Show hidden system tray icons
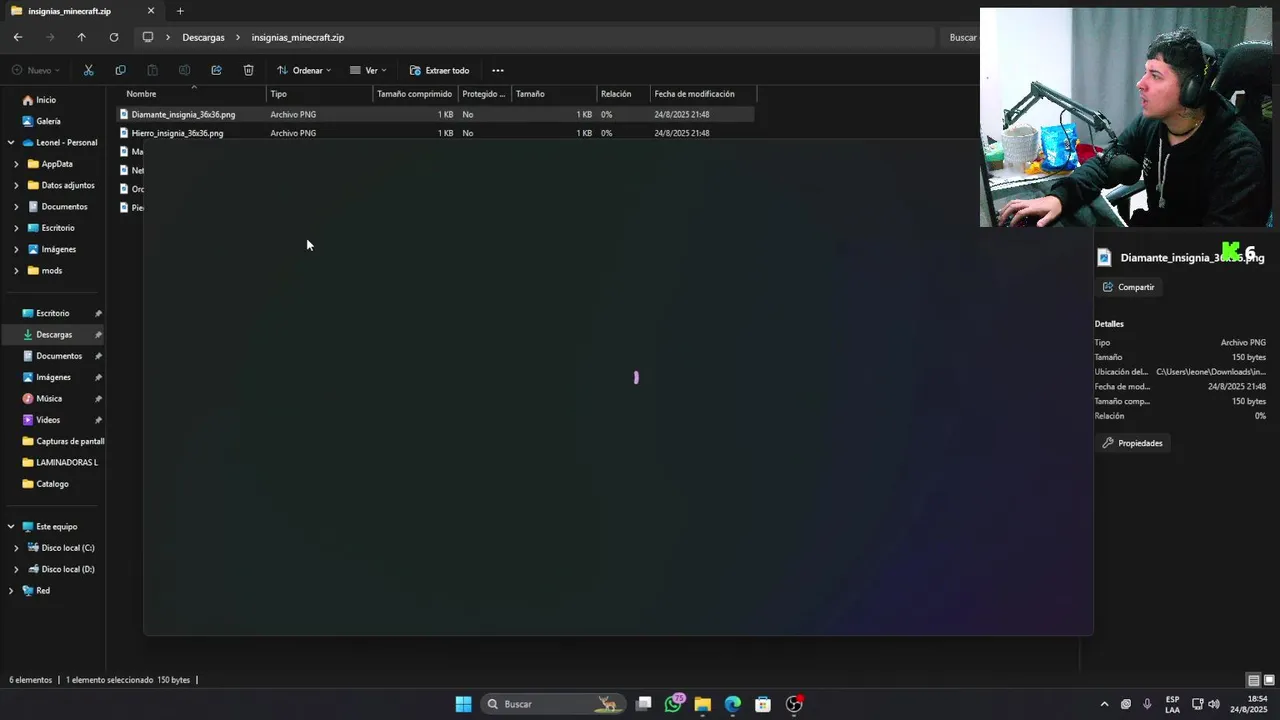This screenshot has width=1280, height=720. pos(1104,704)
